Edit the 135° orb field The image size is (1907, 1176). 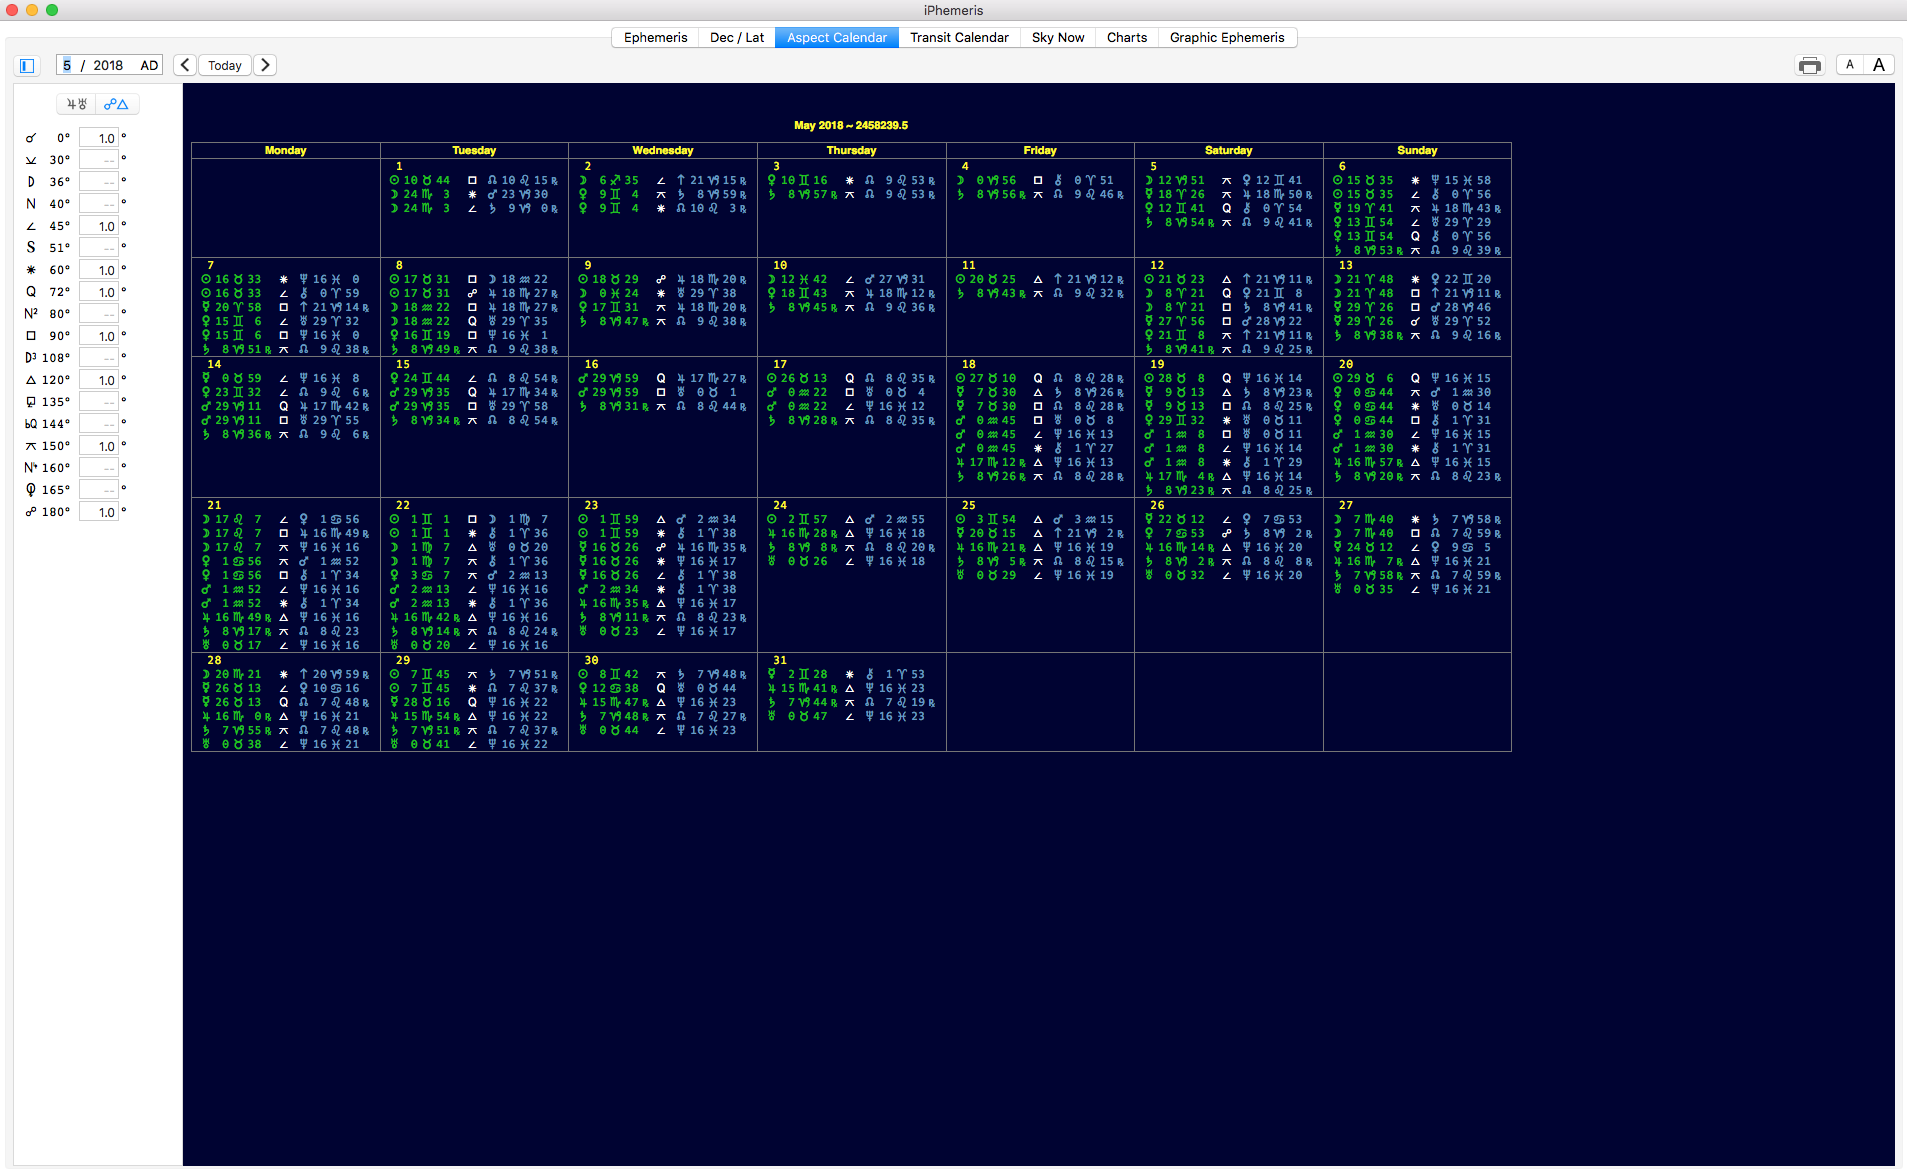(99, 402)
